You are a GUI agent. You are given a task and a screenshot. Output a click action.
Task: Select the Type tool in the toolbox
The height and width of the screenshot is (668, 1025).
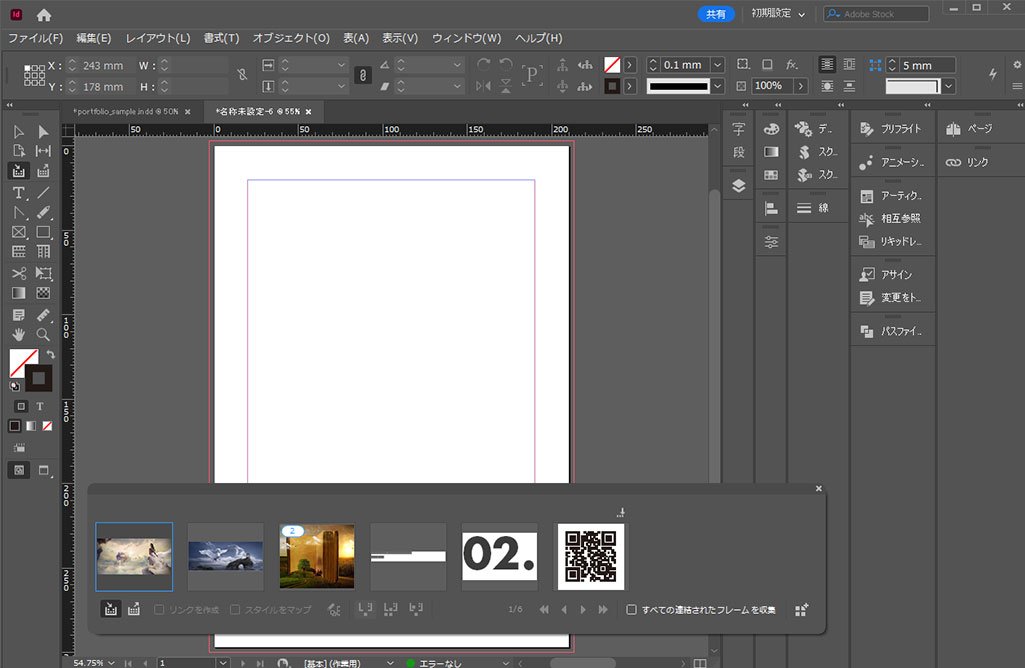tap(18, 192)
